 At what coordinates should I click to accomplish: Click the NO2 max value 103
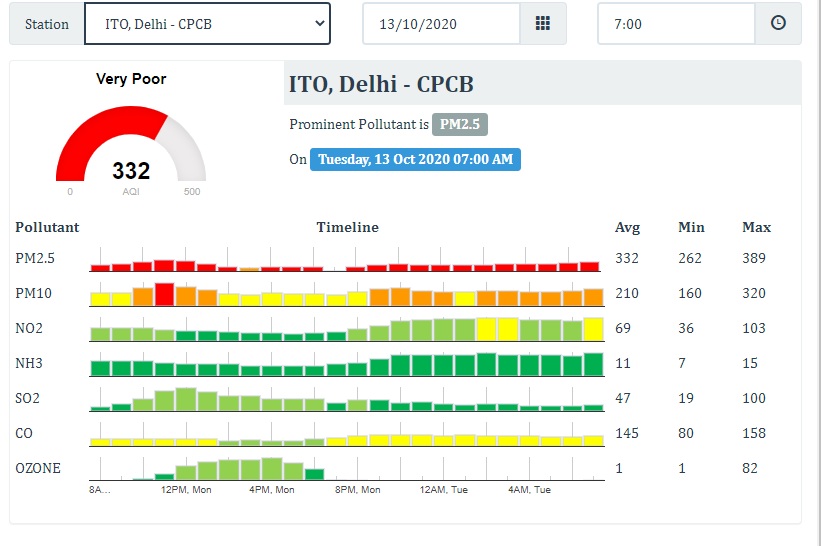coord(754,328)
